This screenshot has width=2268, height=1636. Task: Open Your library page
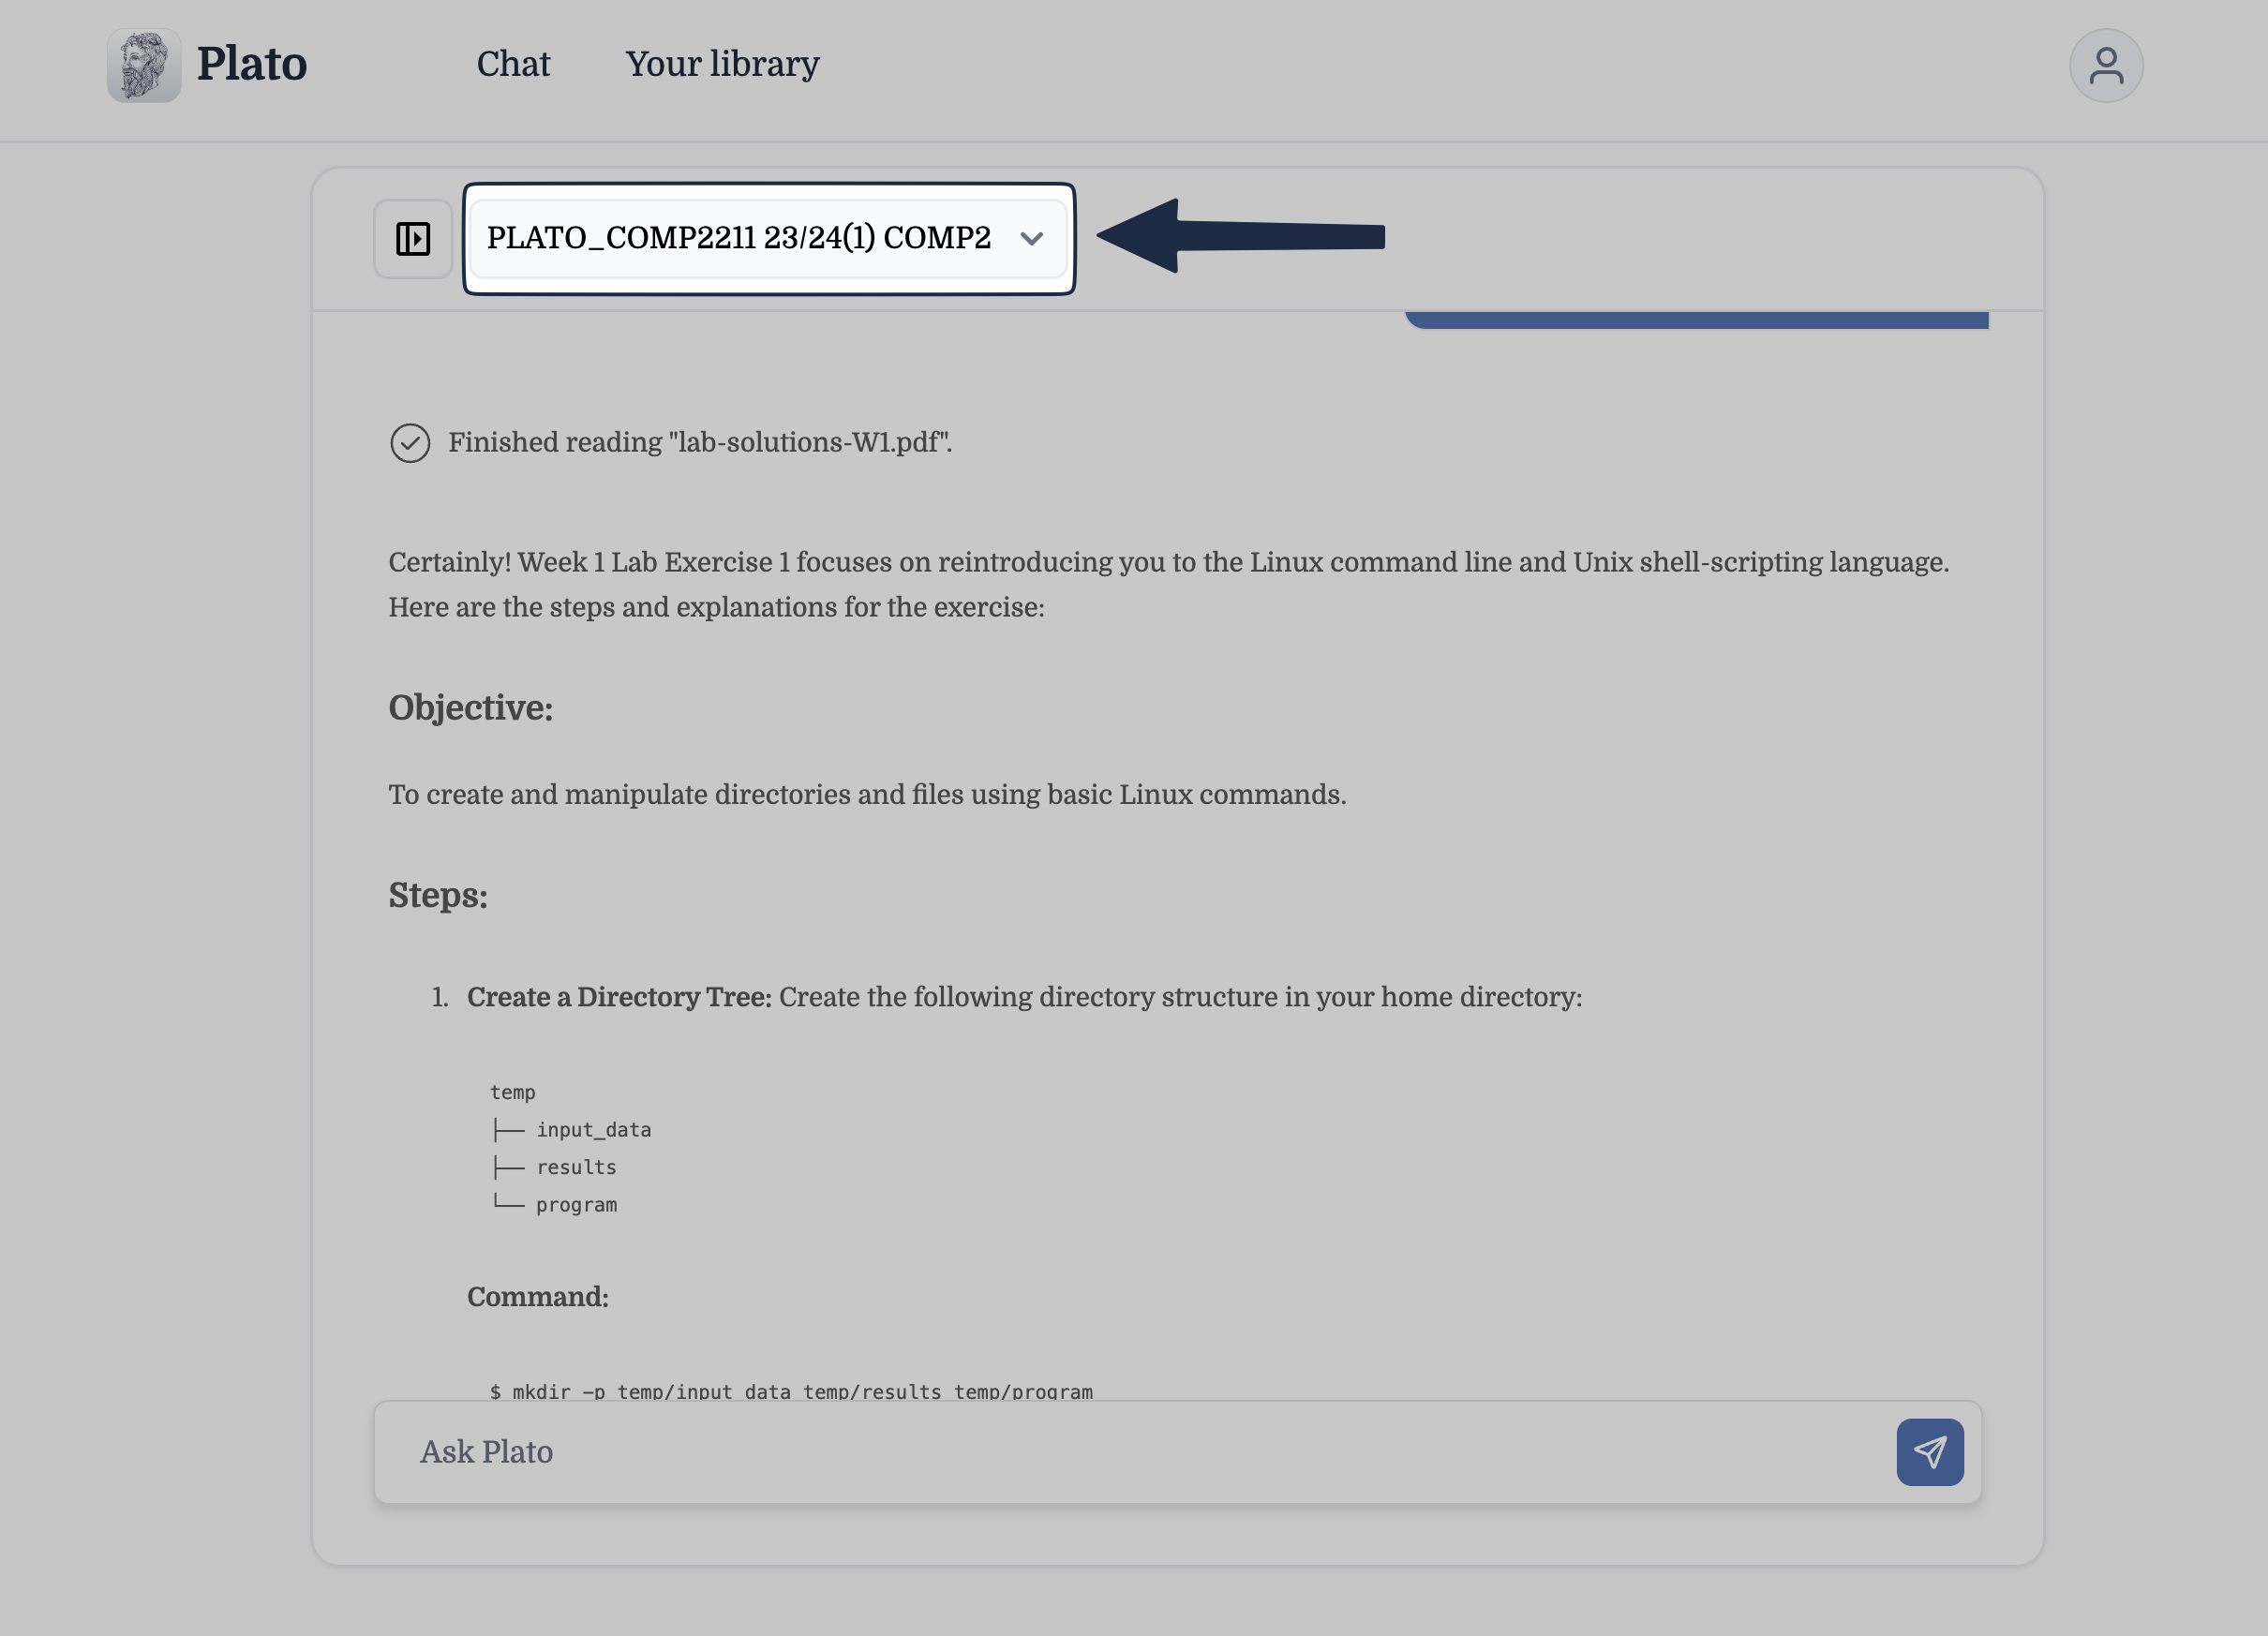tap(722, 64)
